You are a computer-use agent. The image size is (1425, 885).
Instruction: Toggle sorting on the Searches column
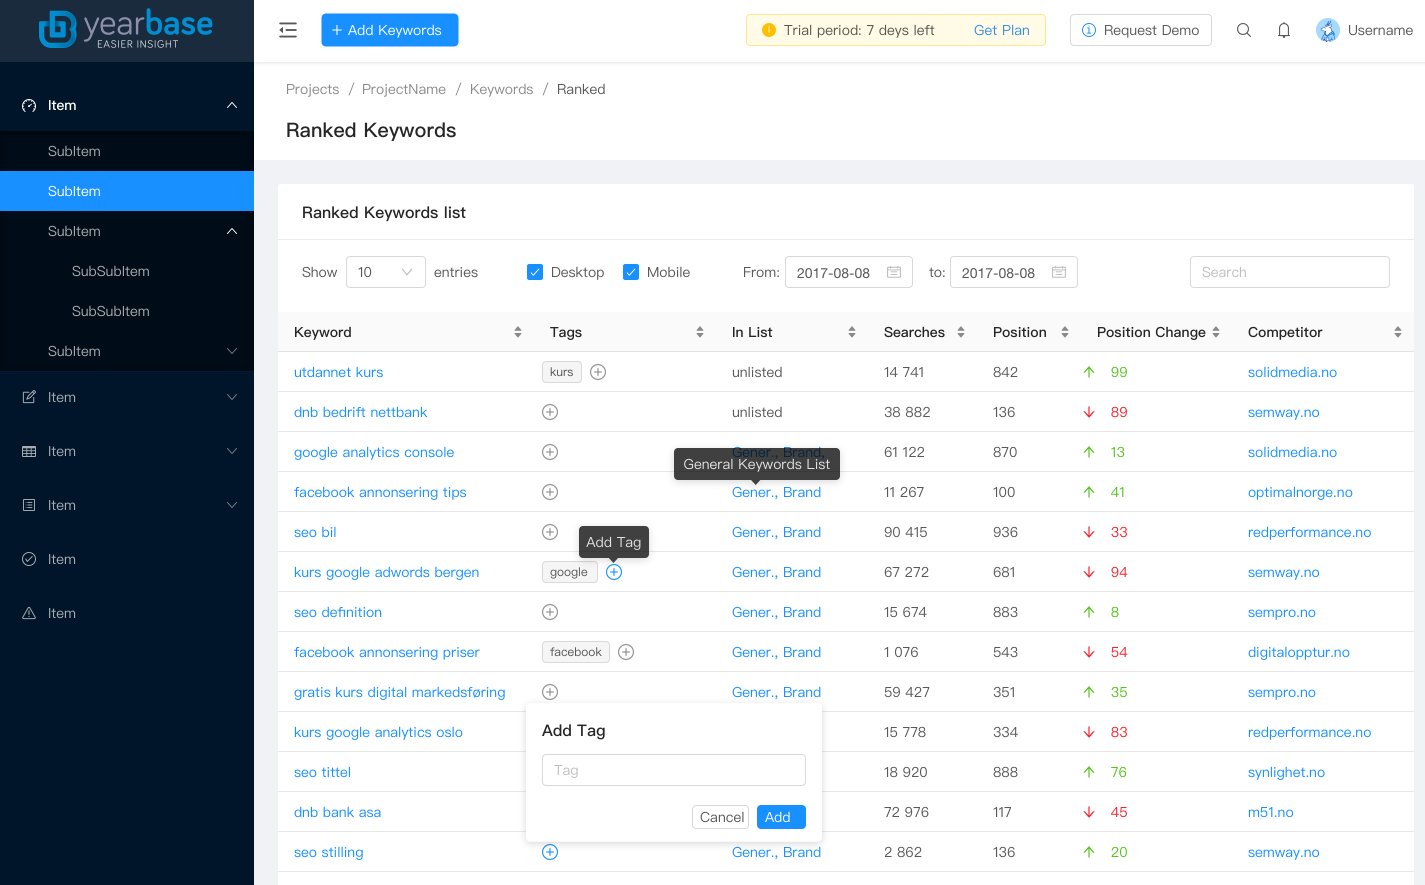coord(959,331)
